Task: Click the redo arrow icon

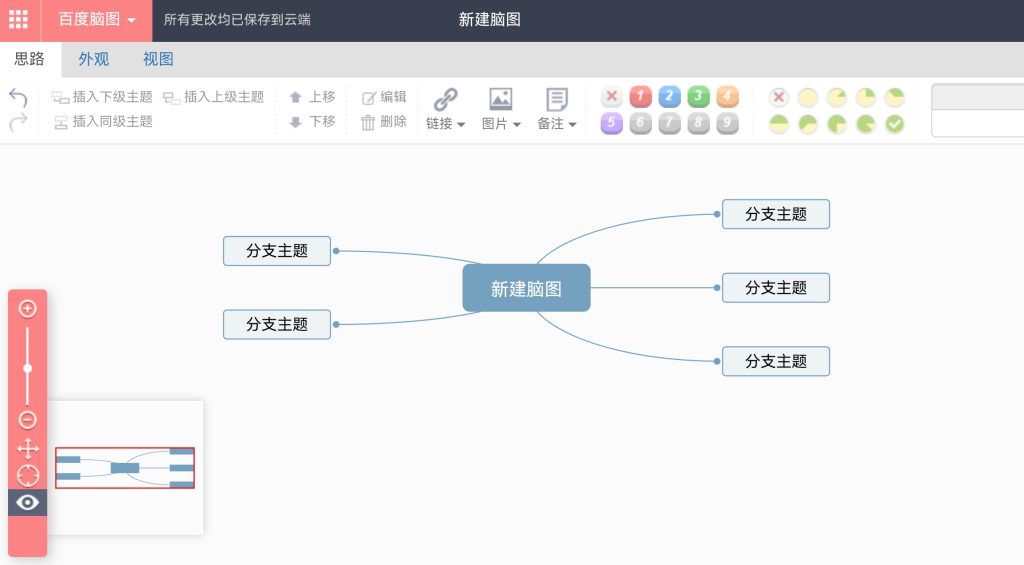Action: coord(18,122)
